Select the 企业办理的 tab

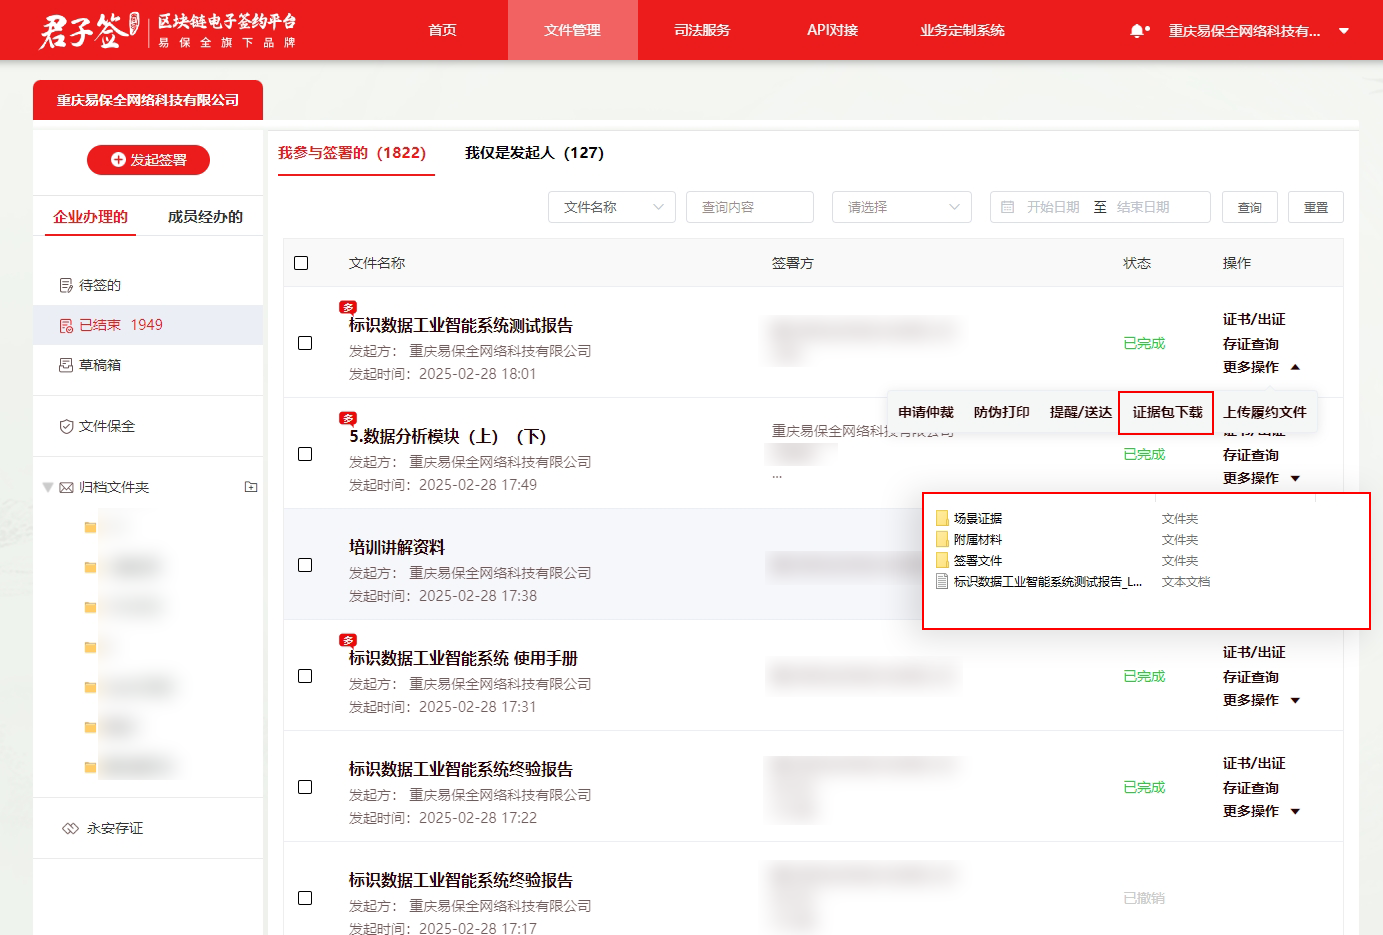click(90, 216)
